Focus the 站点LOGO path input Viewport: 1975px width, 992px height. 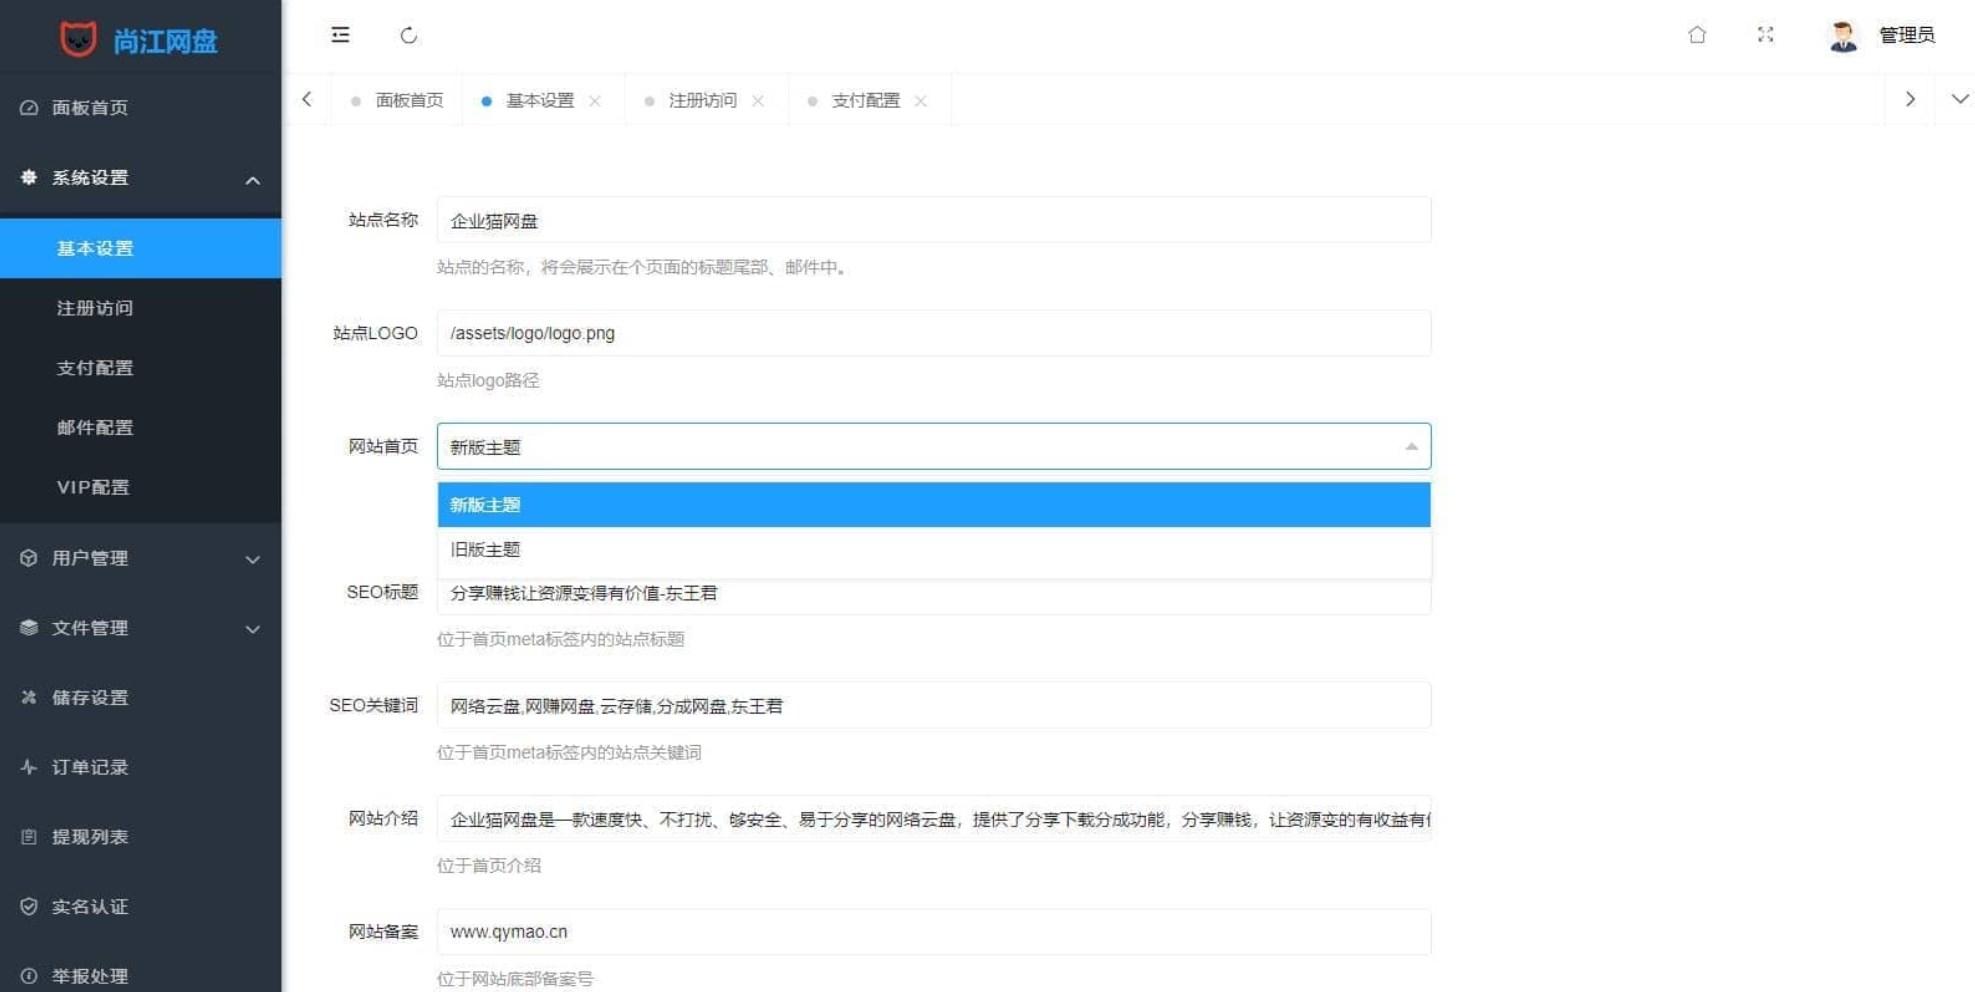tap(933, 333)
